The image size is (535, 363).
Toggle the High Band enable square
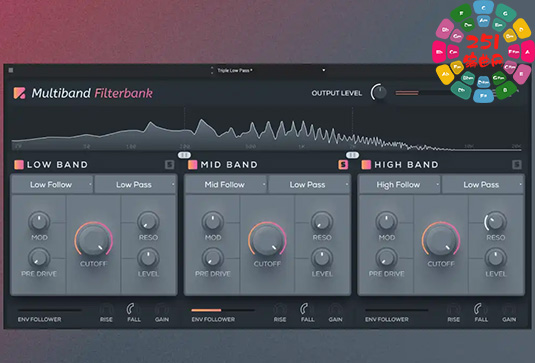pyautogui.click(x=366, y=165)
